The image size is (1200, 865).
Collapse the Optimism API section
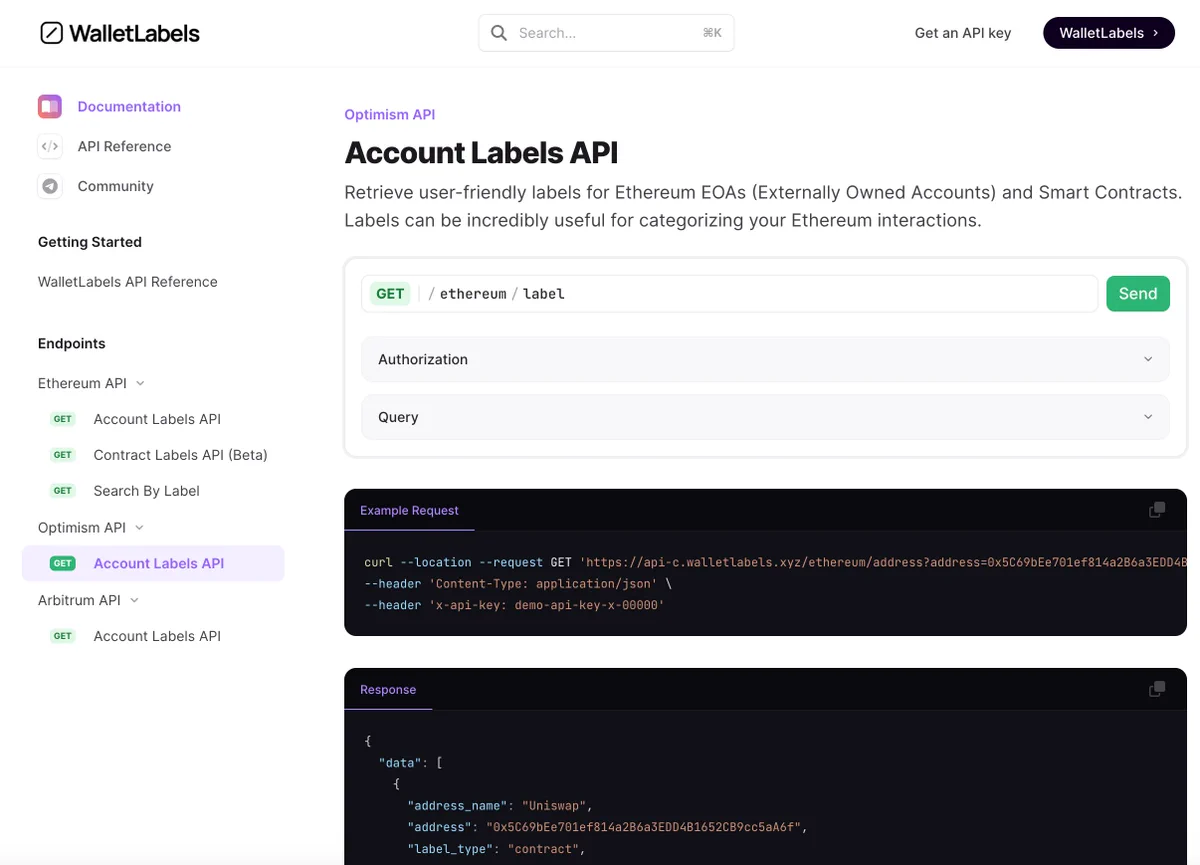(x=139, y=527)
